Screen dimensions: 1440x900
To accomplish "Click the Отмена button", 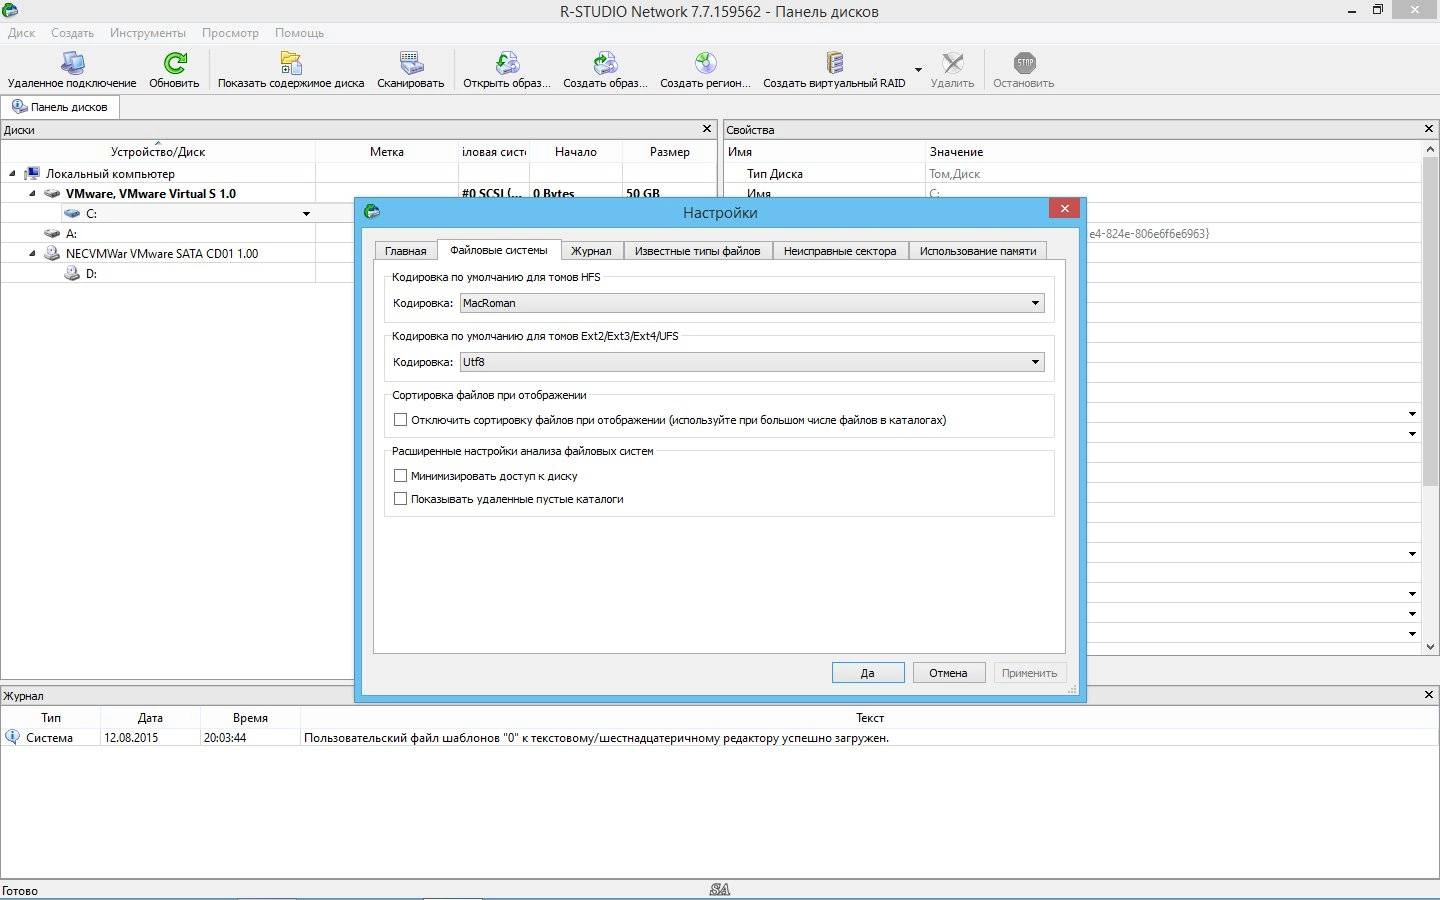I will pos(948,673).
